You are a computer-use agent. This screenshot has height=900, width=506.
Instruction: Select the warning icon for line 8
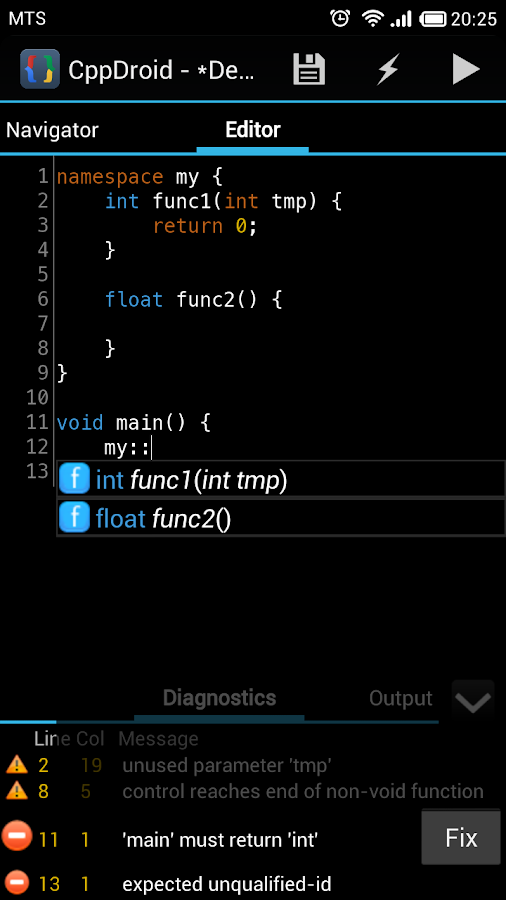[x=17, y=792]
